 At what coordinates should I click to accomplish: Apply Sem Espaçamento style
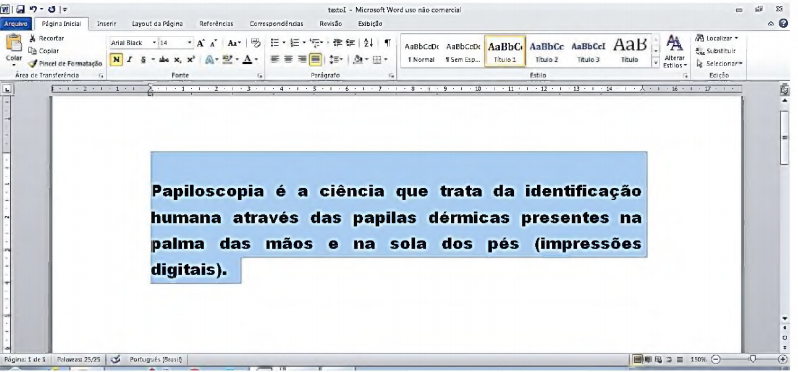463,51
